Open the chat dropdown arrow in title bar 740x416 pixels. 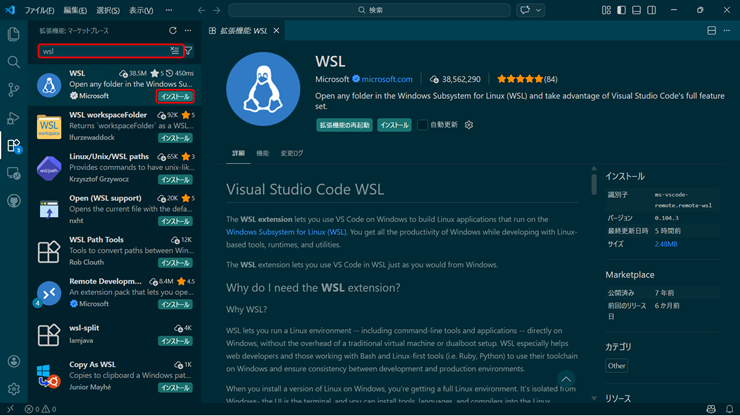click(x=539, y=10)
